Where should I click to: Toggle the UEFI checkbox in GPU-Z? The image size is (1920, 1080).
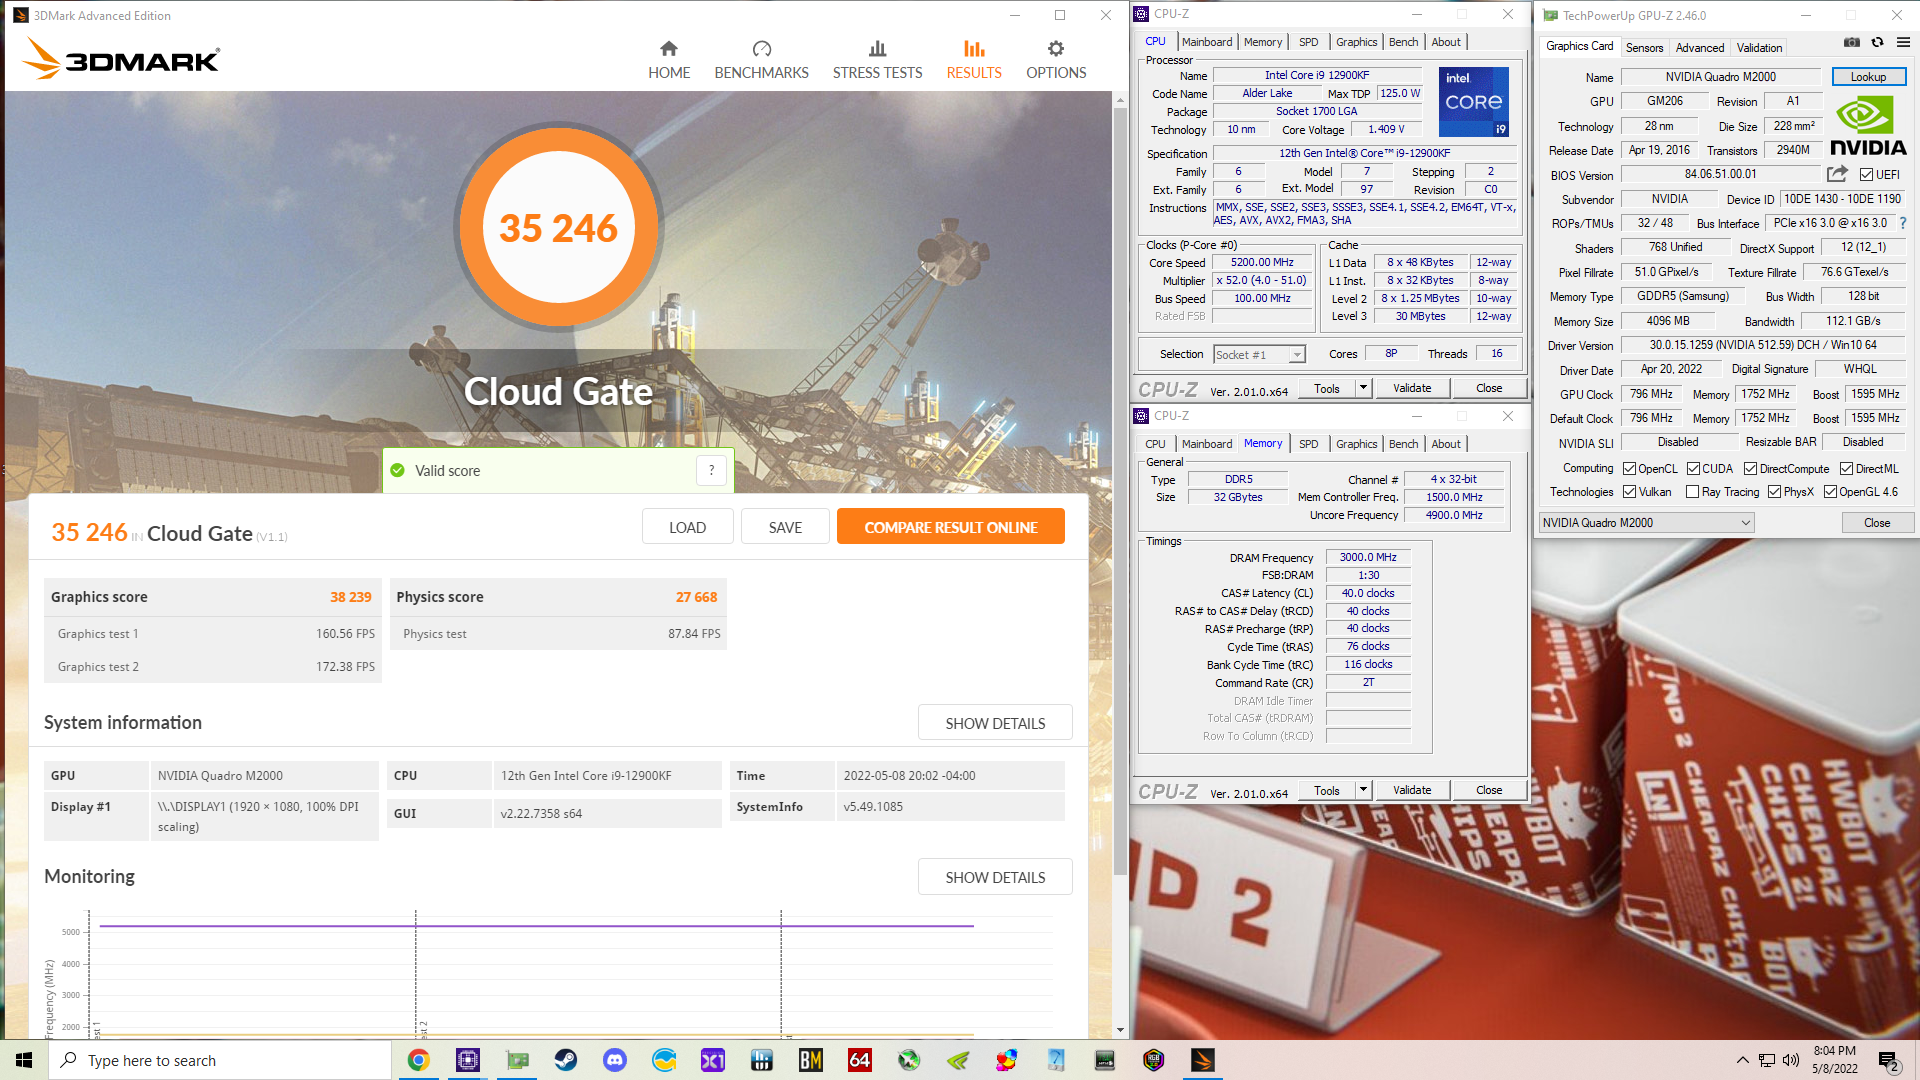coord(1866,175)
